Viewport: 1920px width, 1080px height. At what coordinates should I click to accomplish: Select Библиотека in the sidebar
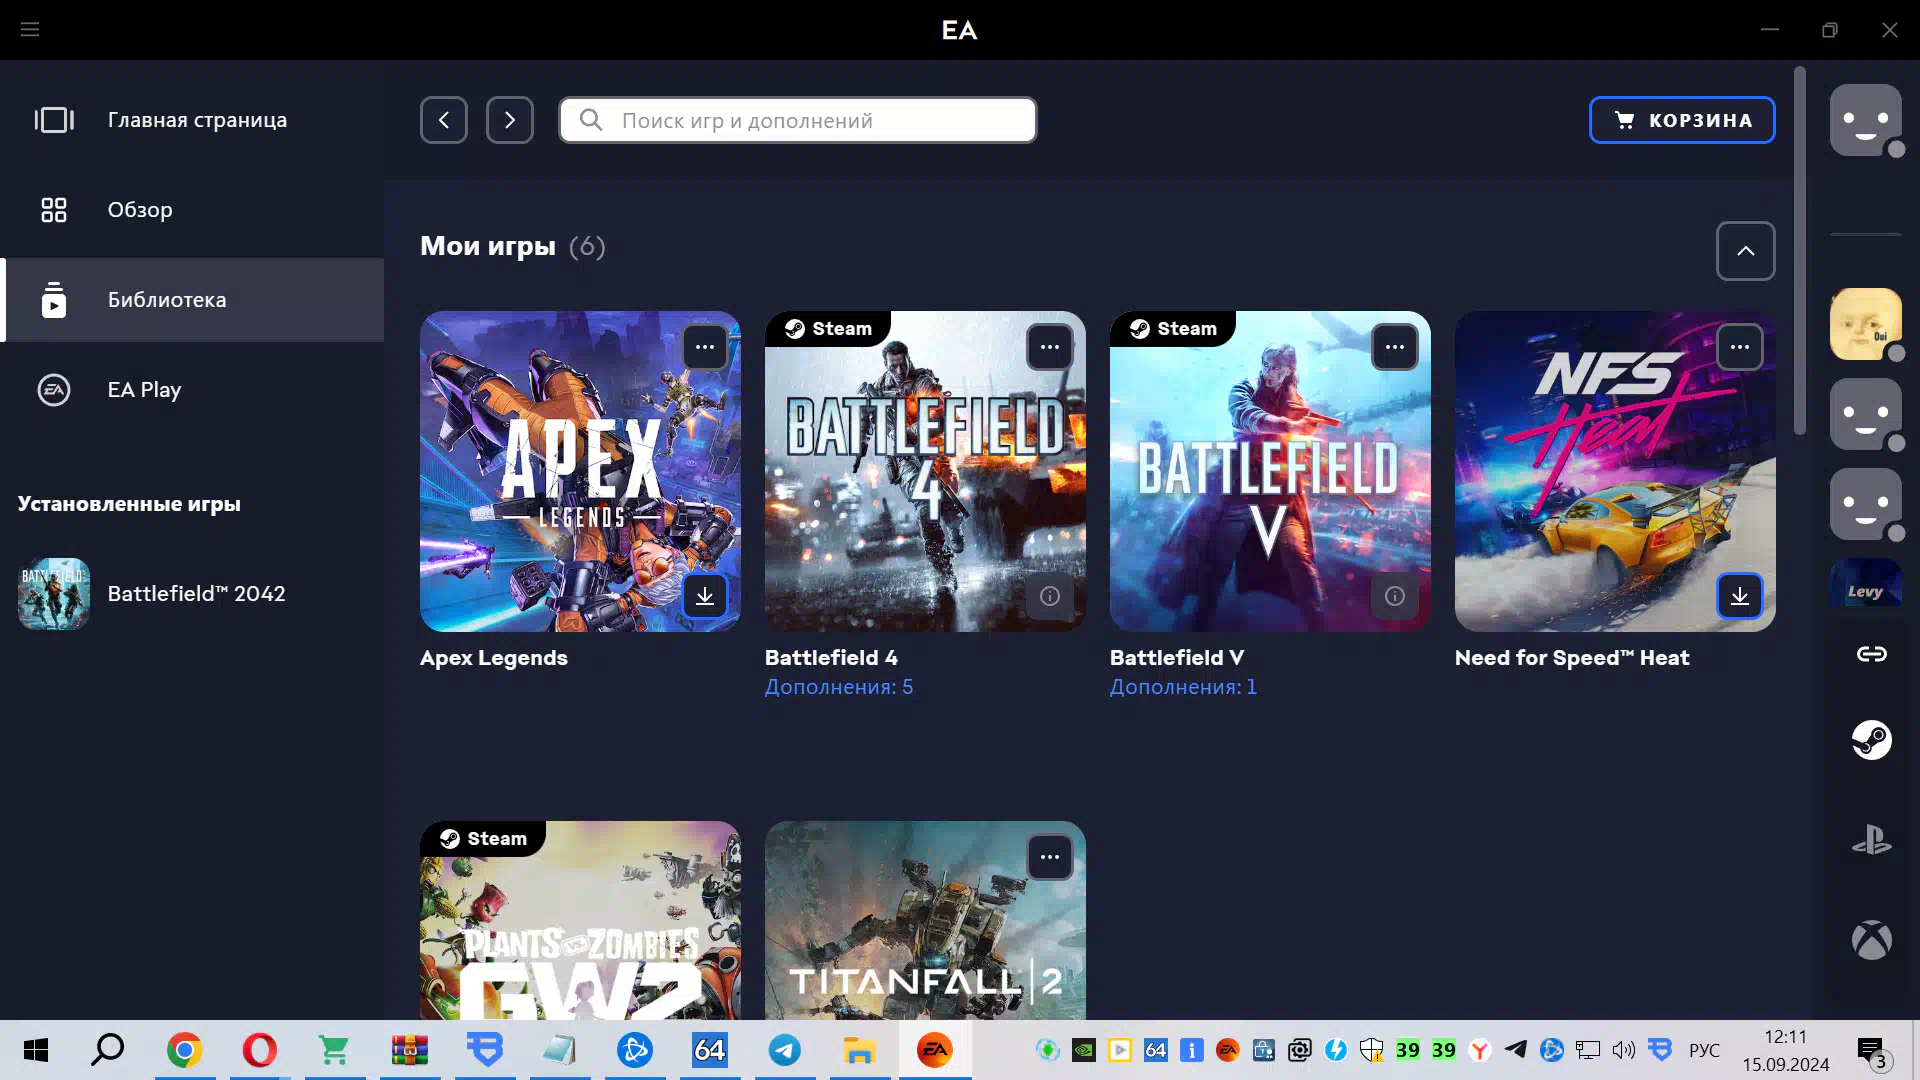[192, 300]
